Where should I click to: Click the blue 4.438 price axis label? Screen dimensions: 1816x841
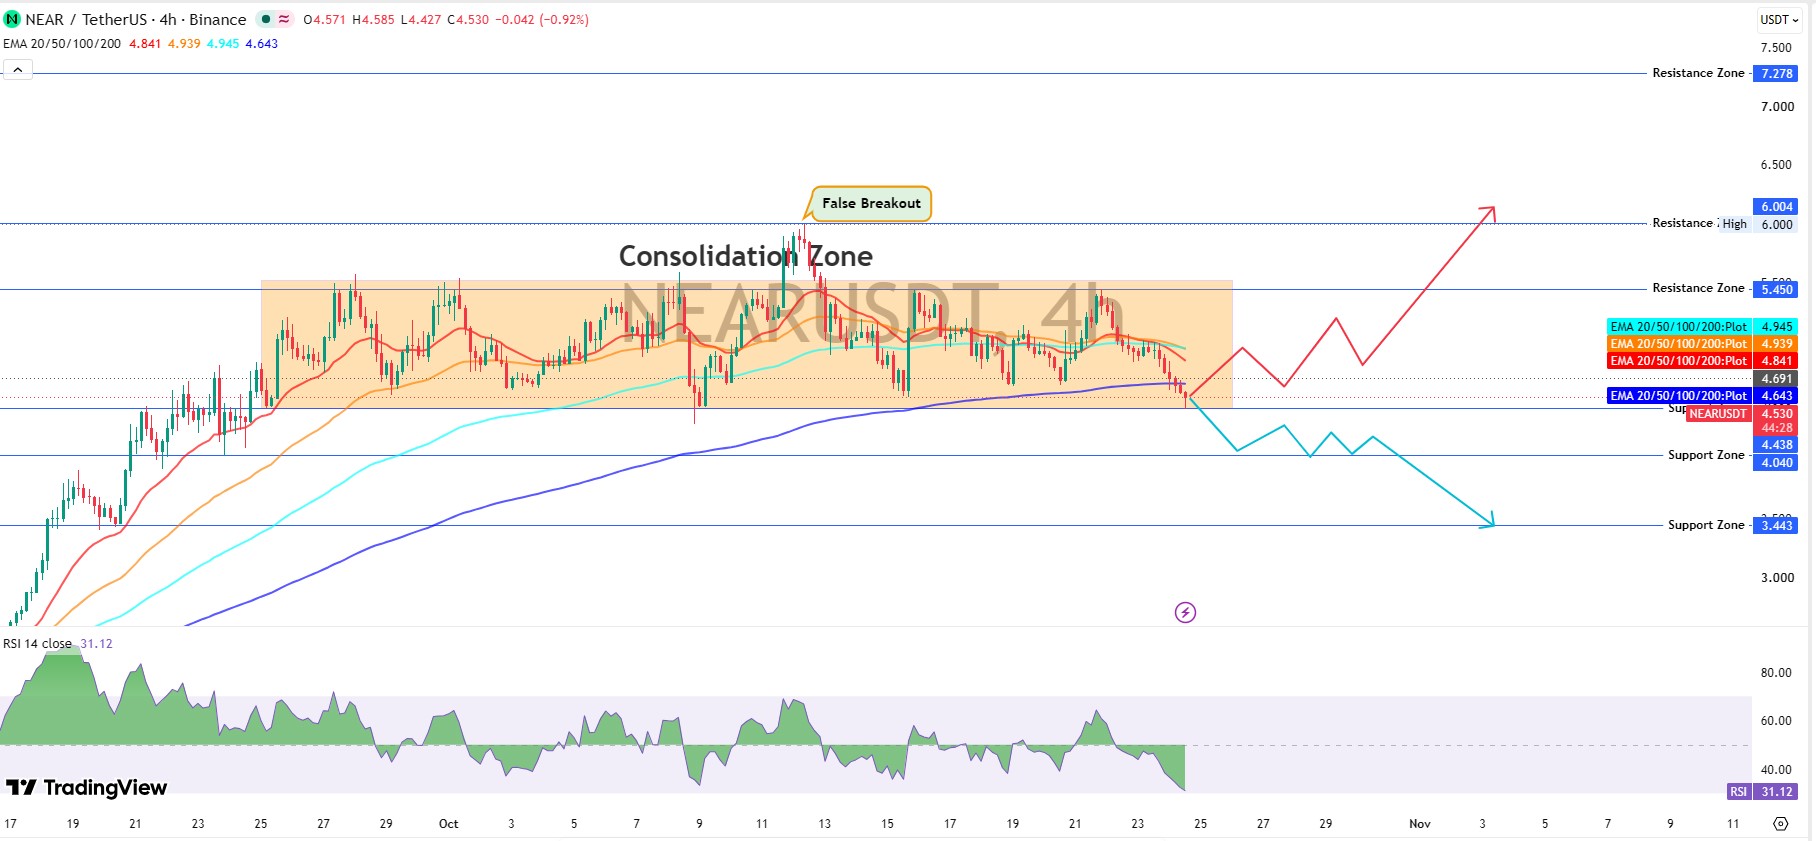tap(1777, 445)
